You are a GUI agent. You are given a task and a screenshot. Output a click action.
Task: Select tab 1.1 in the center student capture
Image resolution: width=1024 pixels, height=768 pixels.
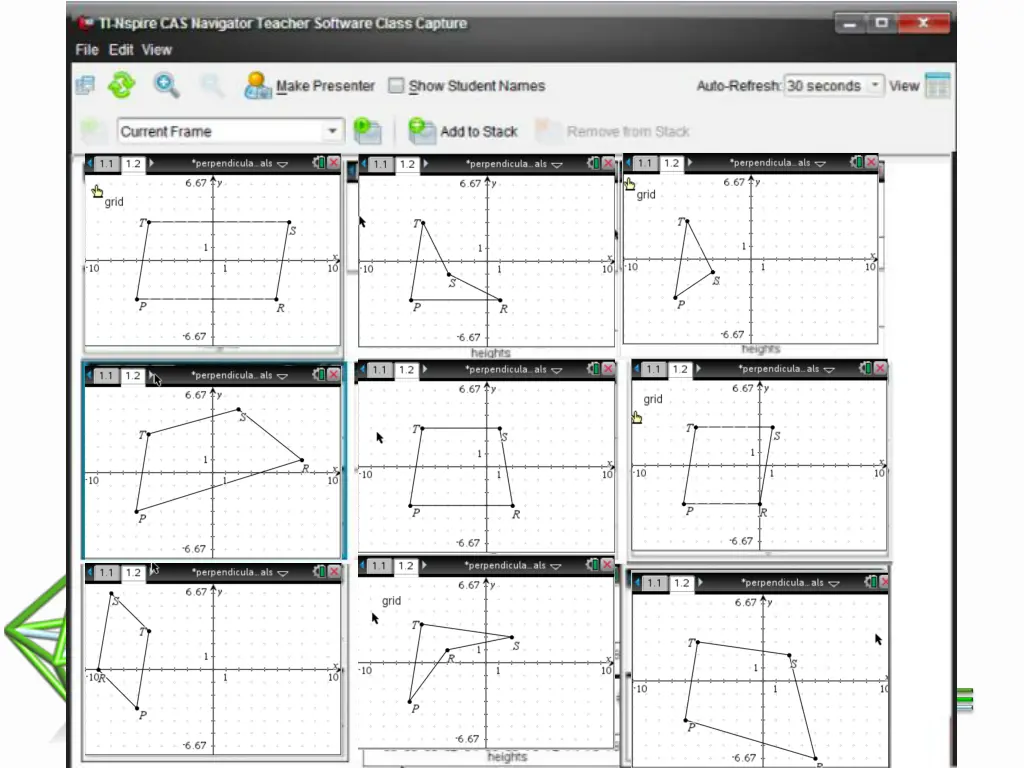(379, 370)
